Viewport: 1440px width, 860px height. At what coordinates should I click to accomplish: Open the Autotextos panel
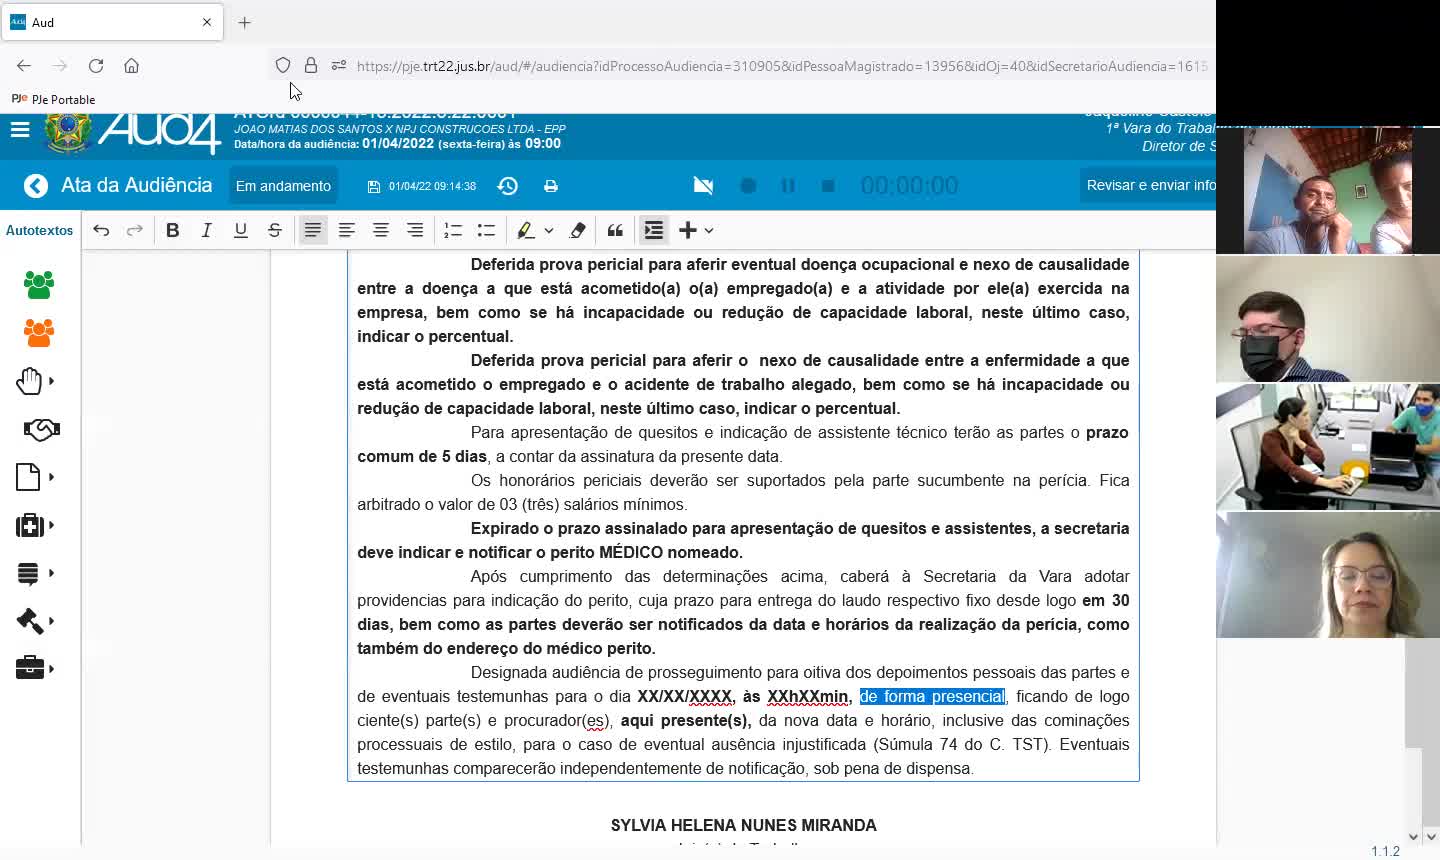[40, 230]
